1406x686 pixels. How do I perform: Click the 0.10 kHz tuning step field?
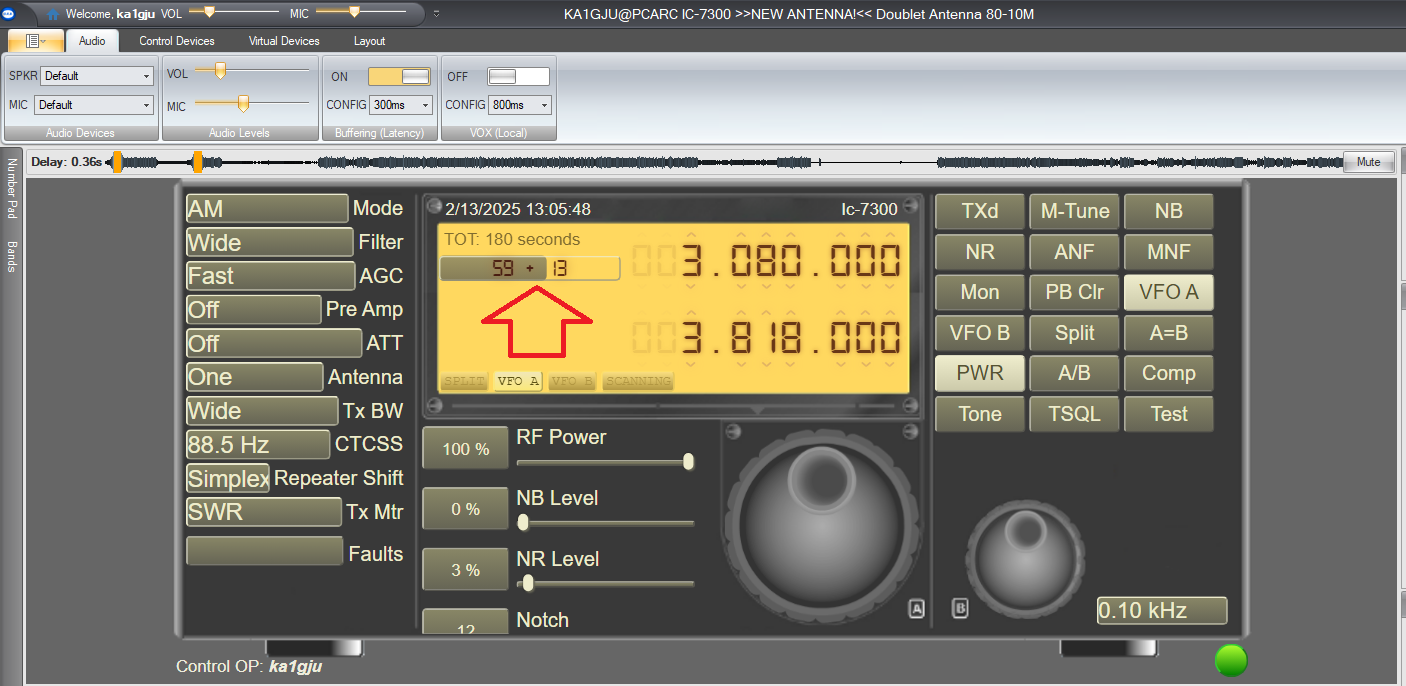(x=1161, y=610)
